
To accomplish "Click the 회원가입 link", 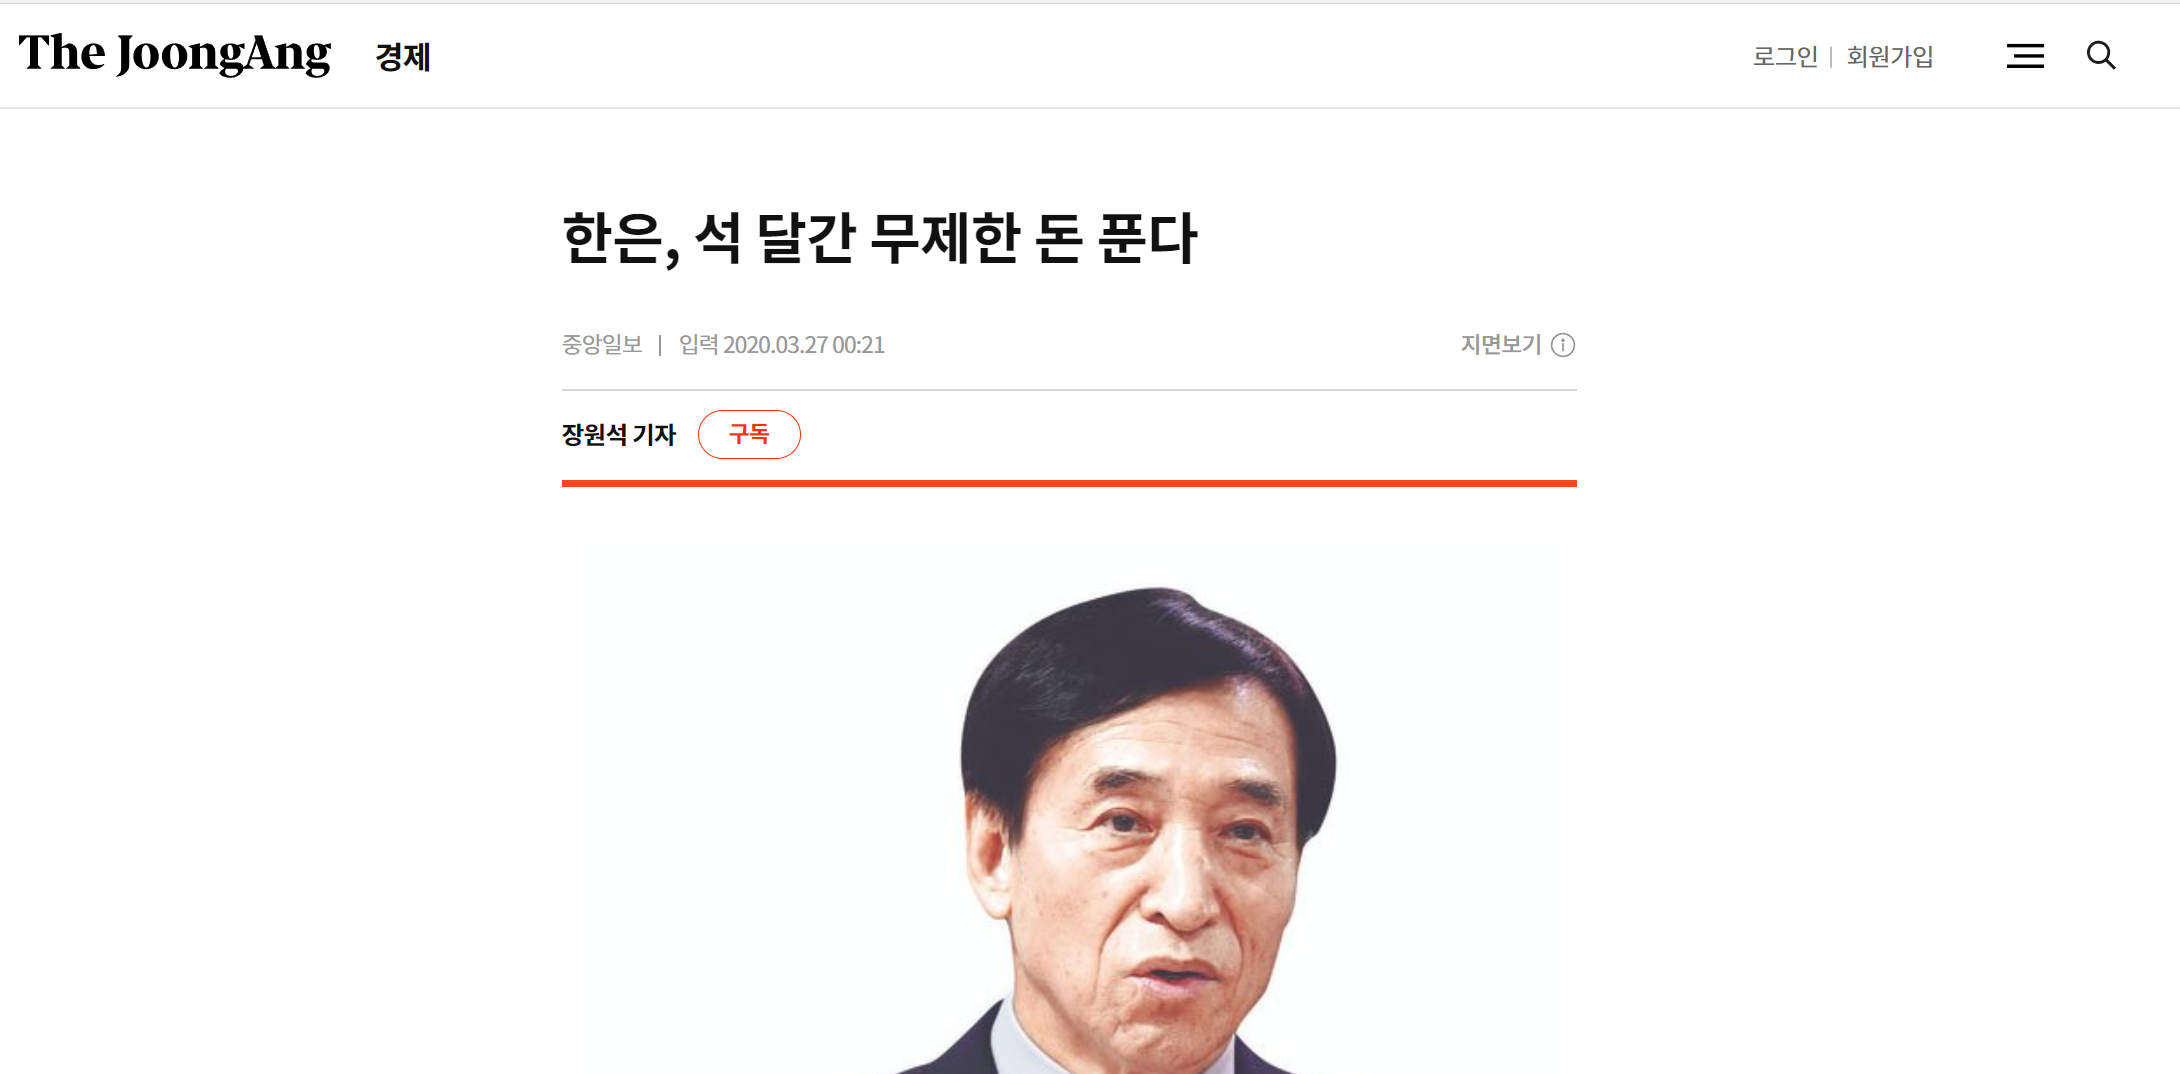I will [1890, 57].
